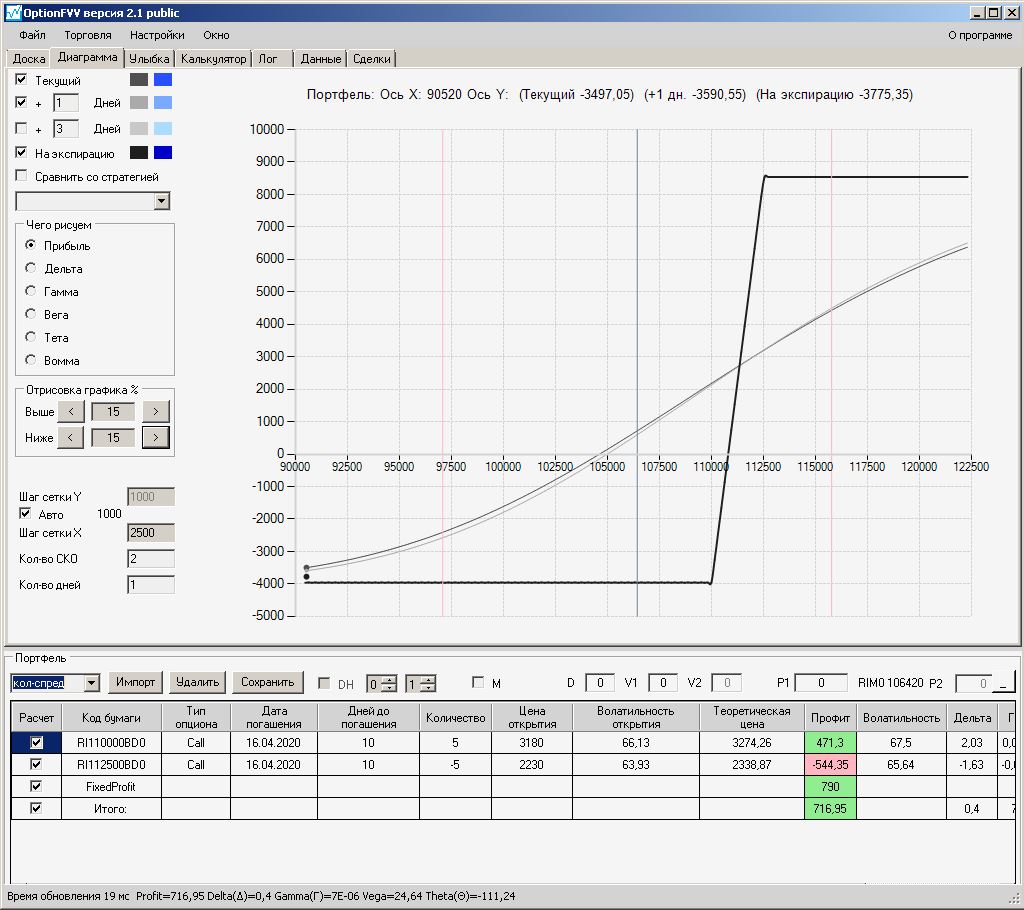Click the Волатильность открытия cell 66,13
Image resolution: width=1024 pixels, height=910 pixels.
635,743
